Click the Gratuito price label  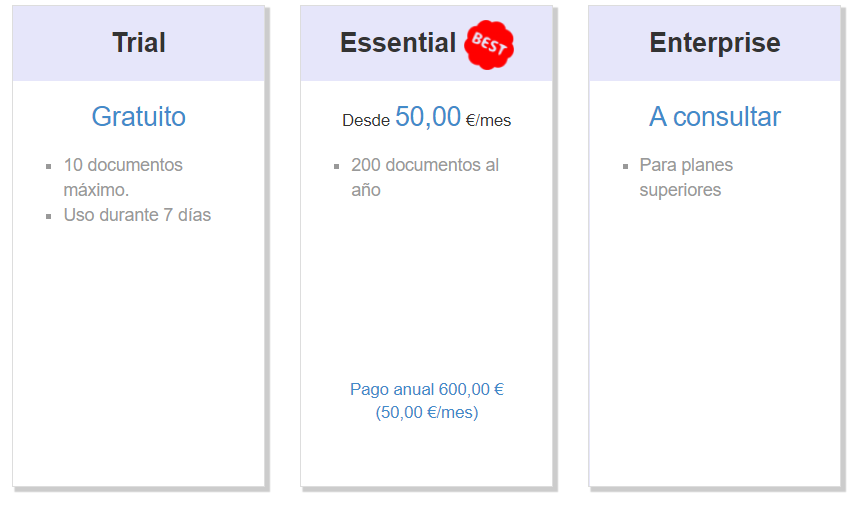point(138,116)
